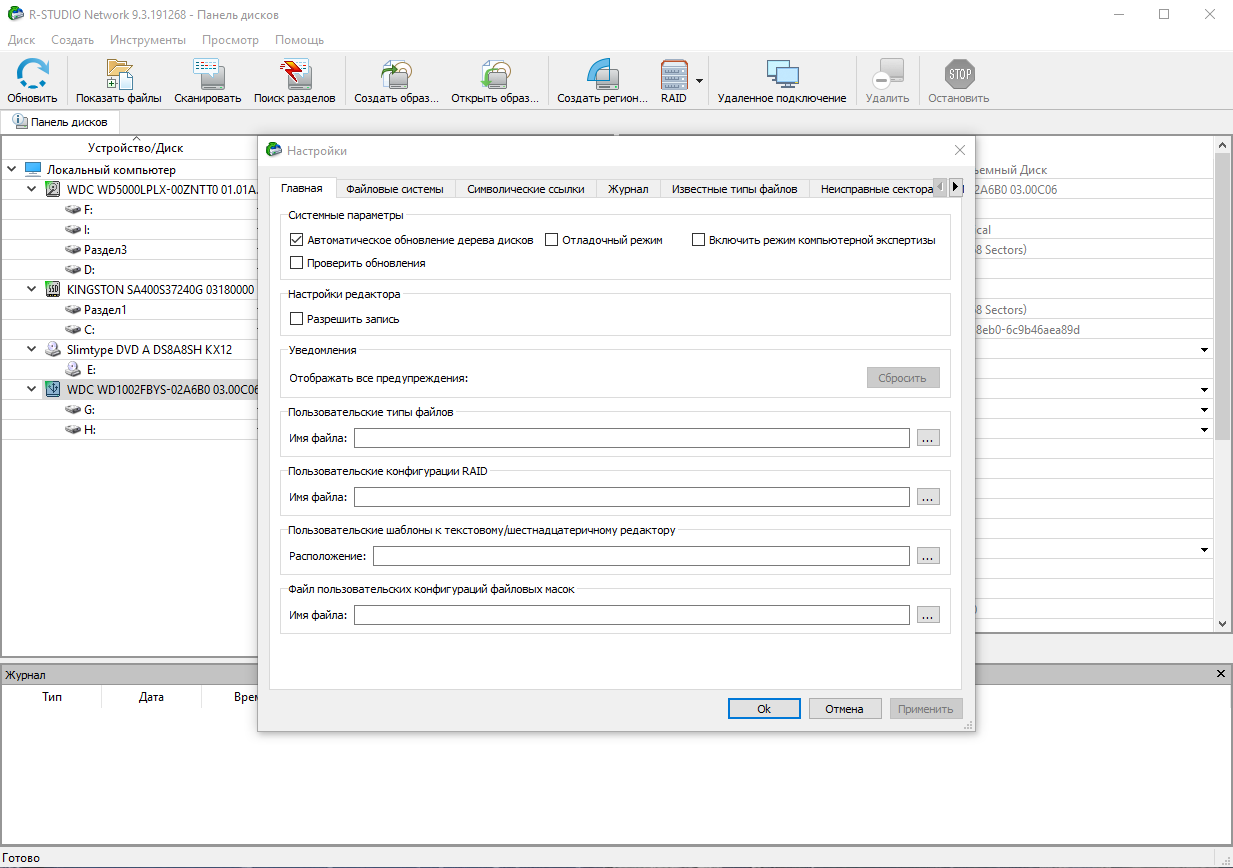
Task: Switch to the Файловые системы tab
Action: [396, 189]
